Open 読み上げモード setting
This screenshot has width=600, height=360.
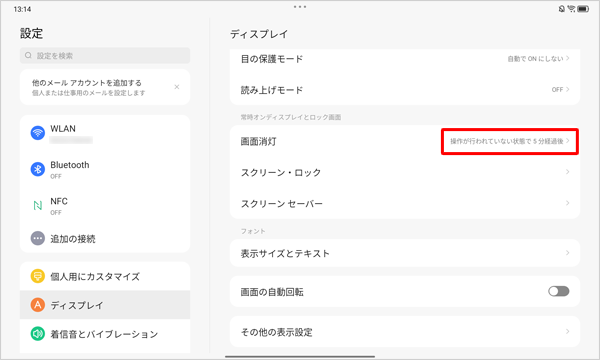[x=405, y=90]
